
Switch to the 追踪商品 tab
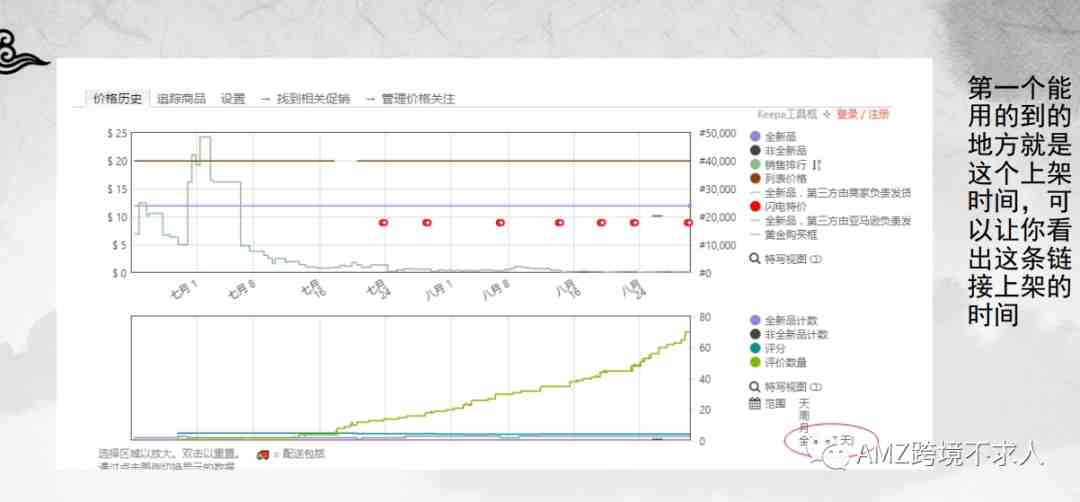[181, 98]
